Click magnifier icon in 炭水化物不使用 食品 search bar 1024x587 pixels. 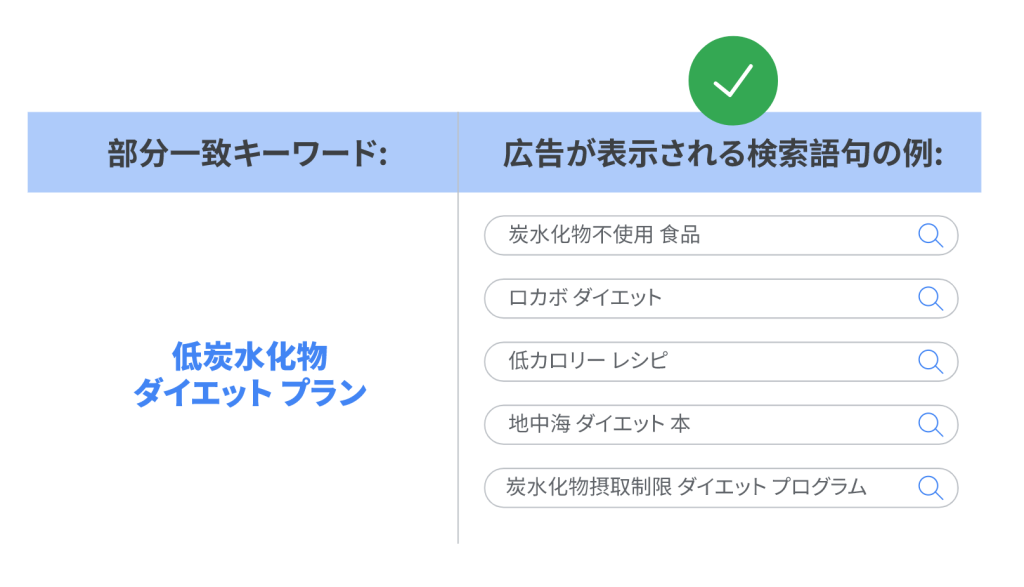tap(931, 235)
